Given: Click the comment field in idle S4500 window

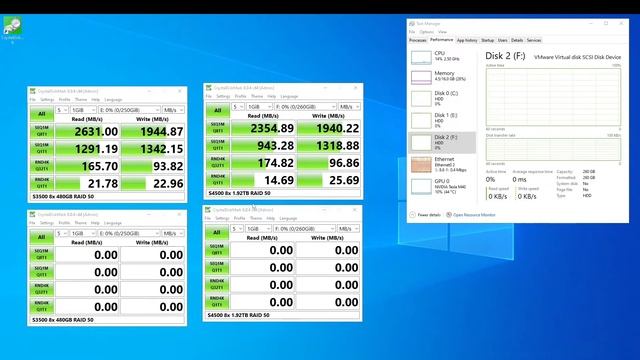Looking at the screenshot, I should coord(282,315).
